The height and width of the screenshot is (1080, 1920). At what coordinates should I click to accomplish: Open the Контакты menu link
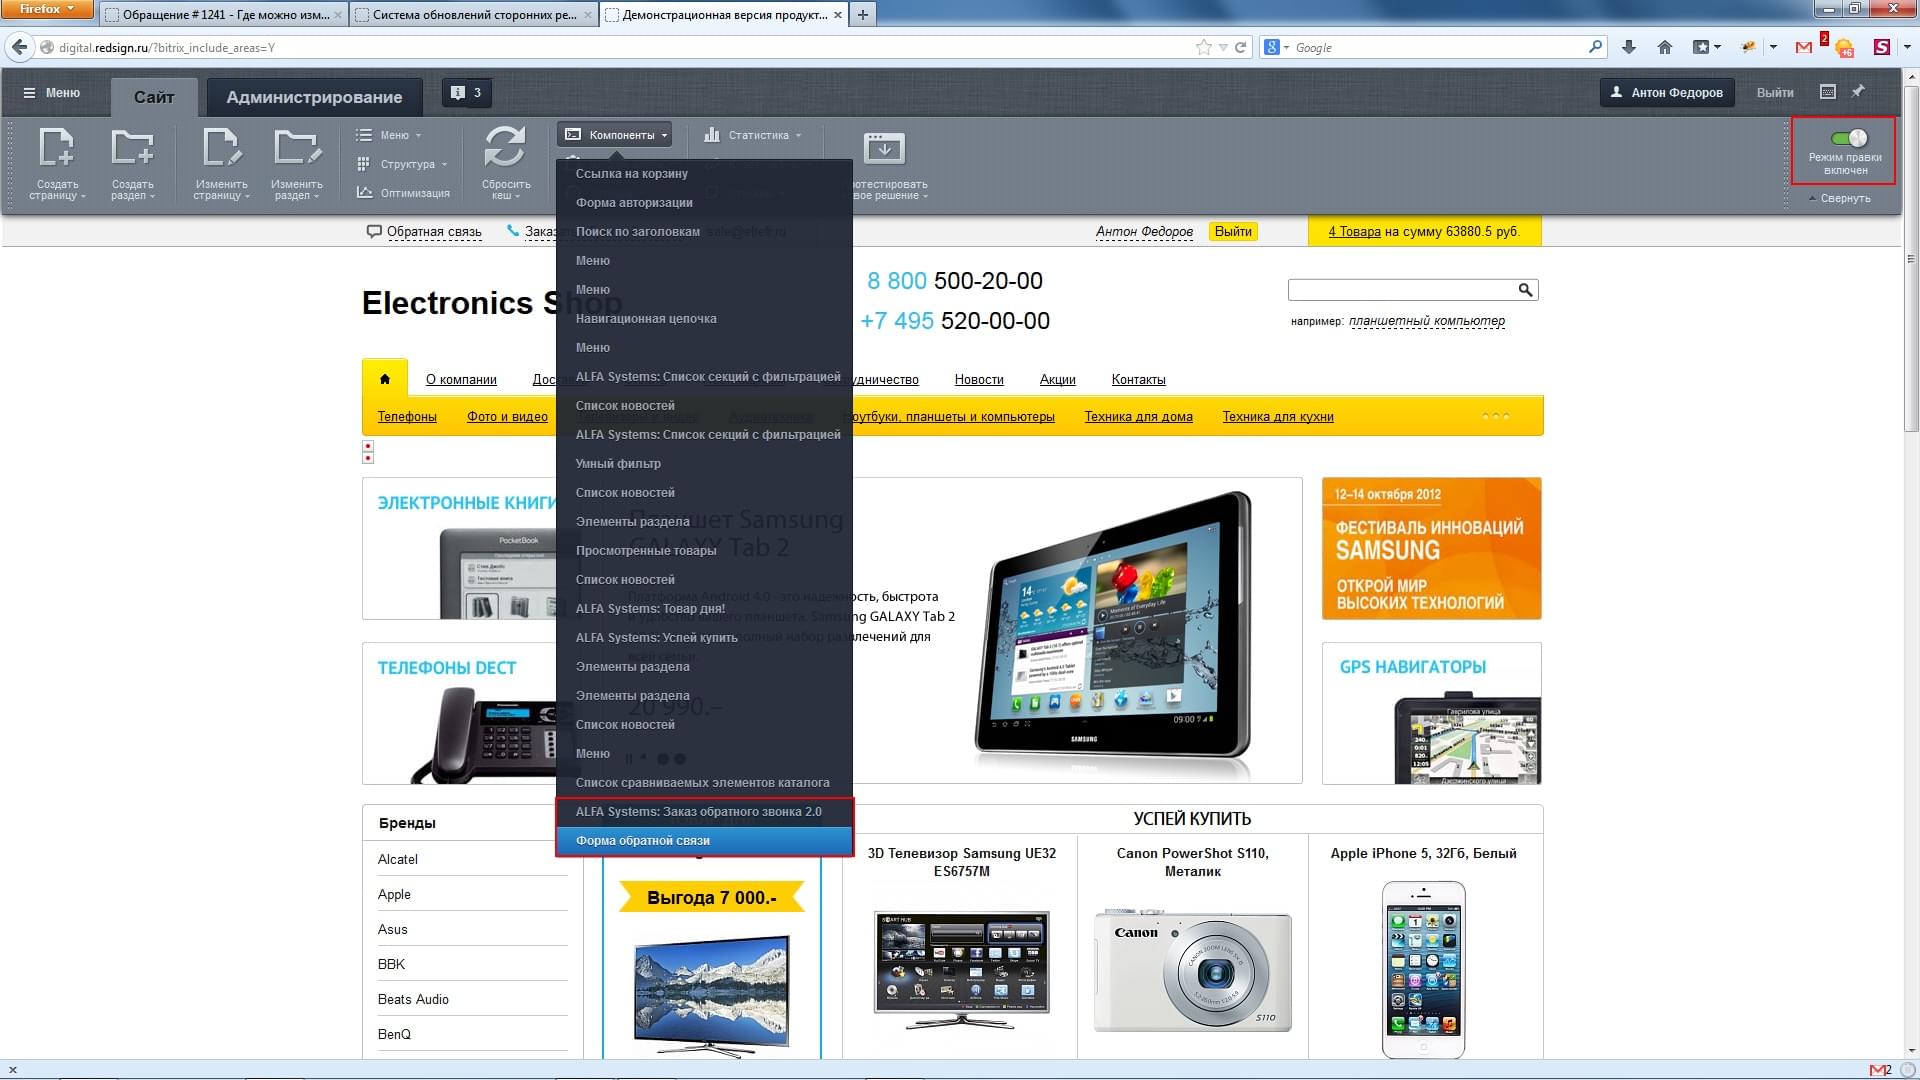click(x=1138, y=379)
